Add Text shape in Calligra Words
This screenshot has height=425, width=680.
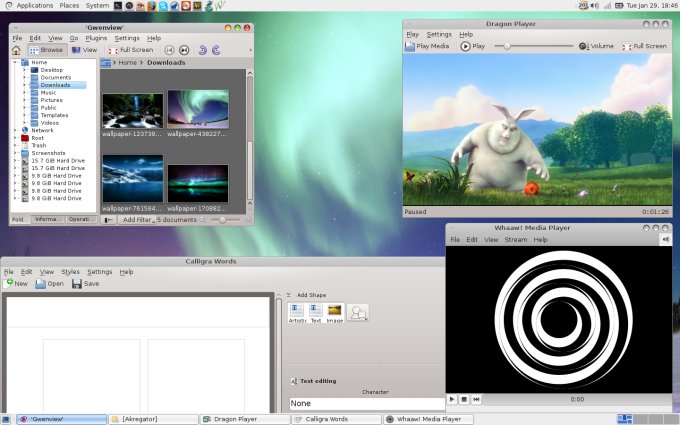(316, 313)
